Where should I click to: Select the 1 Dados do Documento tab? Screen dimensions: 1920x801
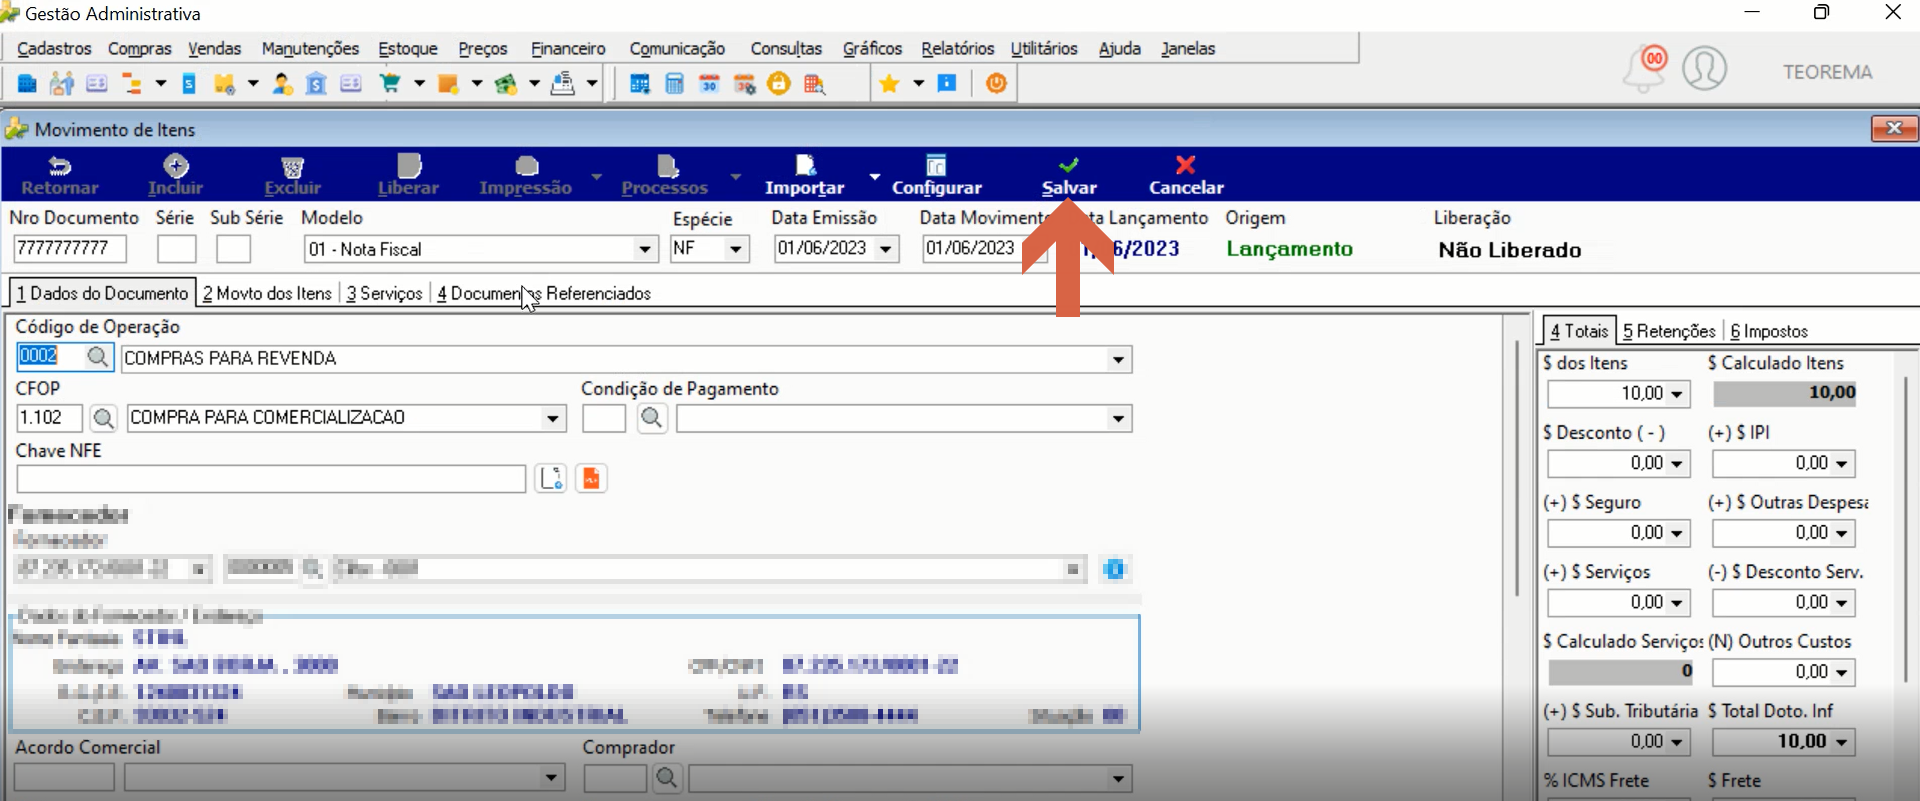(102, 293)
